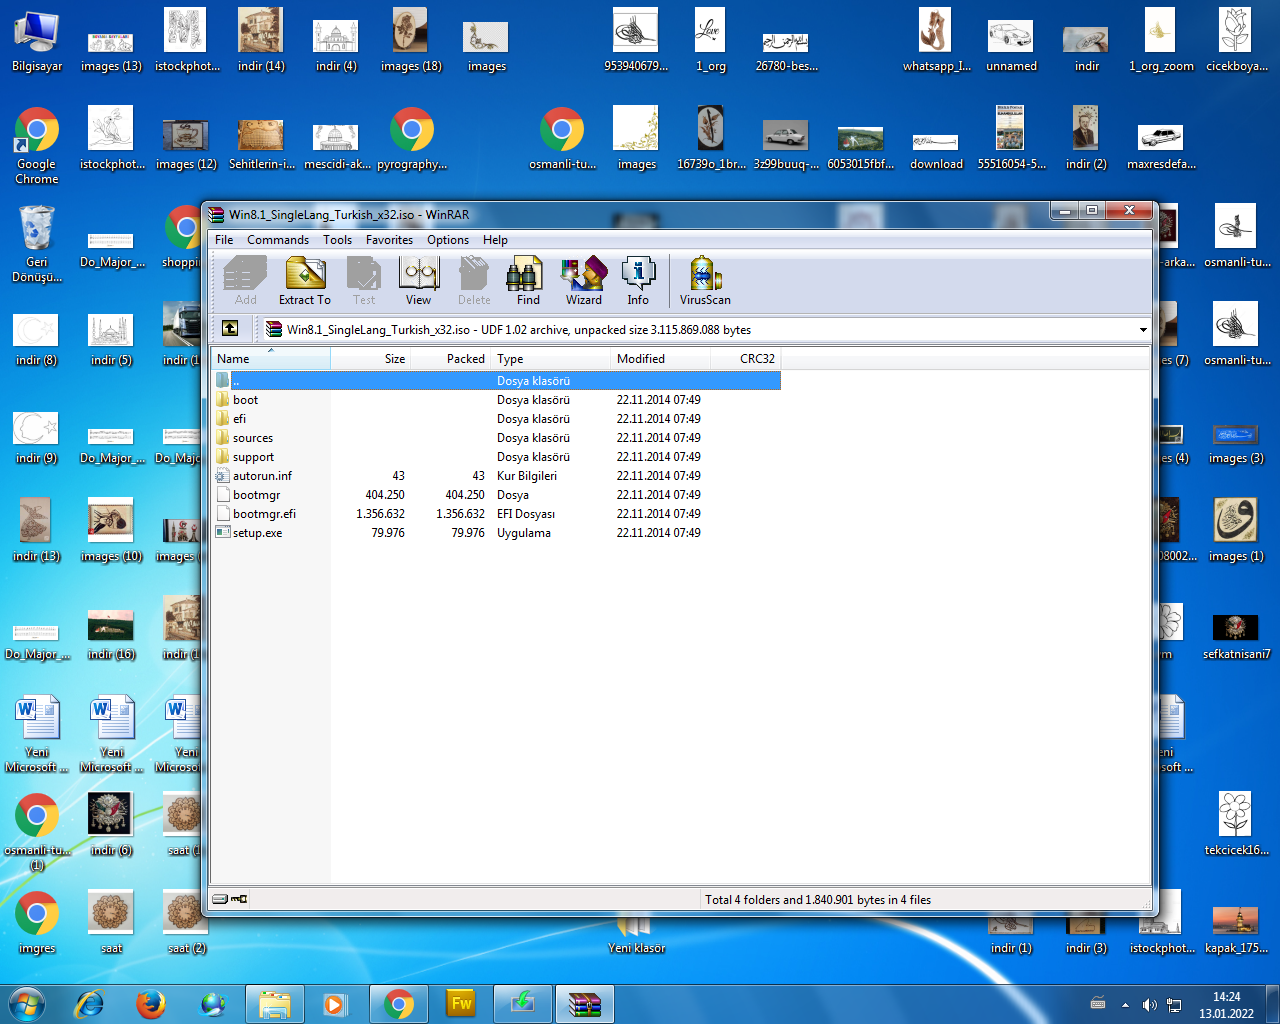This screenshot has width=1280, height=1024.
Task: Open the Commands menu
Action: click(x=278, y=240)
